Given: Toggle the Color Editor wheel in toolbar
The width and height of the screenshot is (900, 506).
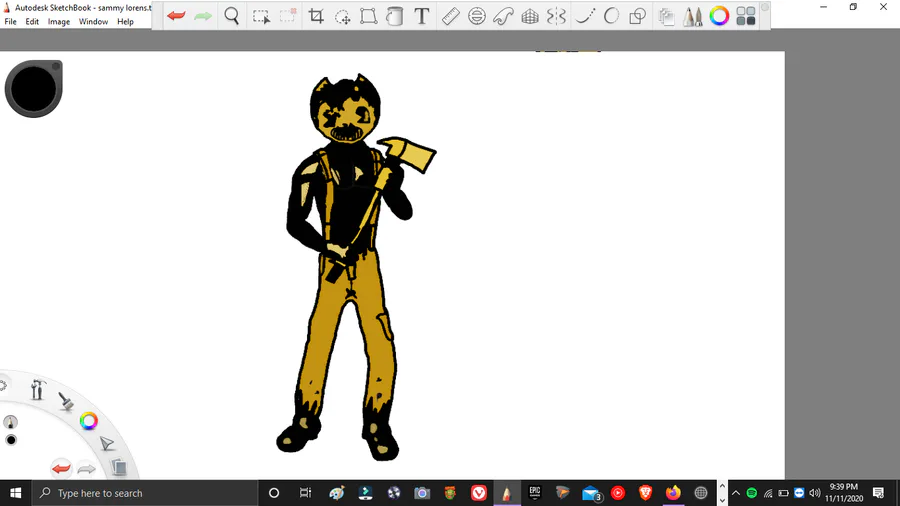Looking at the screenshot, I should pos(719,16).
